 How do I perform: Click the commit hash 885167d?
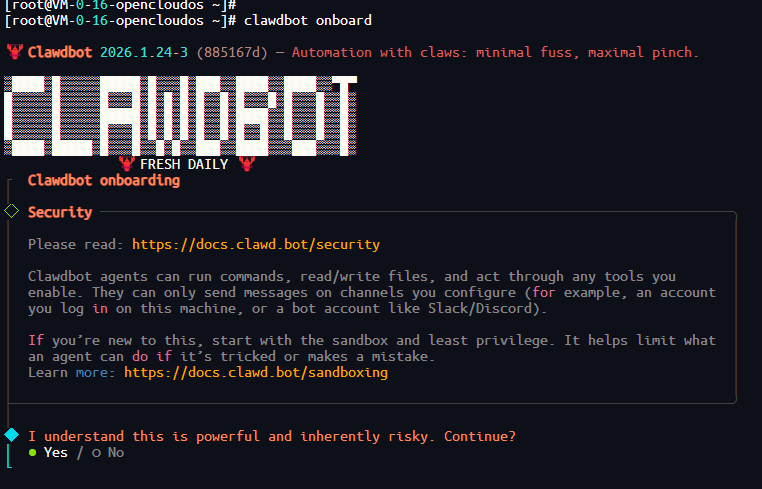(x=232, y=52)
